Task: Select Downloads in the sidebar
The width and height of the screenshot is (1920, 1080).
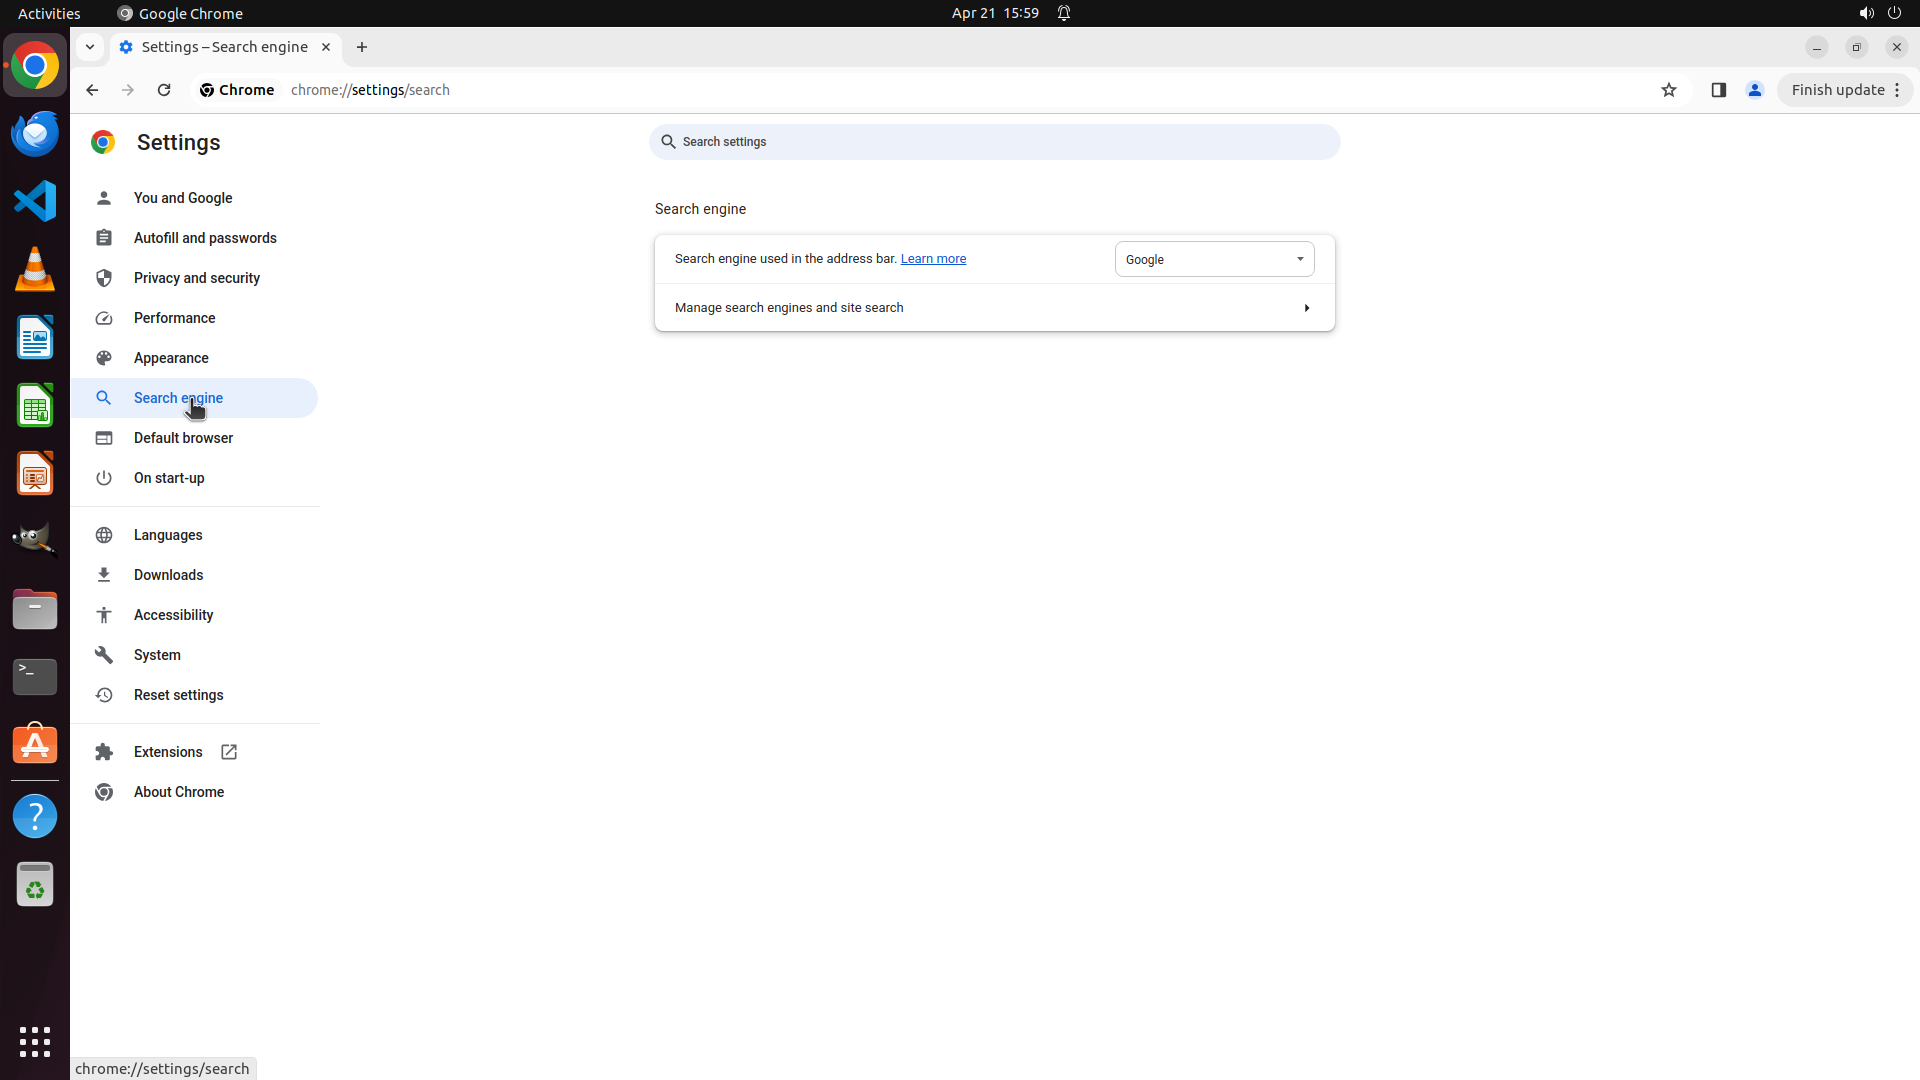Action: tap(168, 575)
